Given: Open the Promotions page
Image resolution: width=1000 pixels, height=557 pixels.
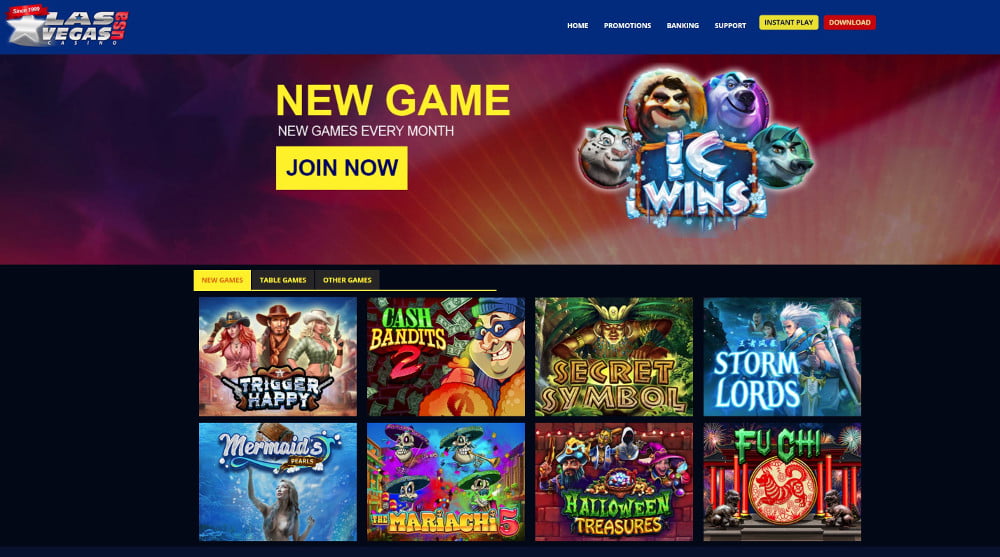Looking at the screenshot, I should (628, 26).
